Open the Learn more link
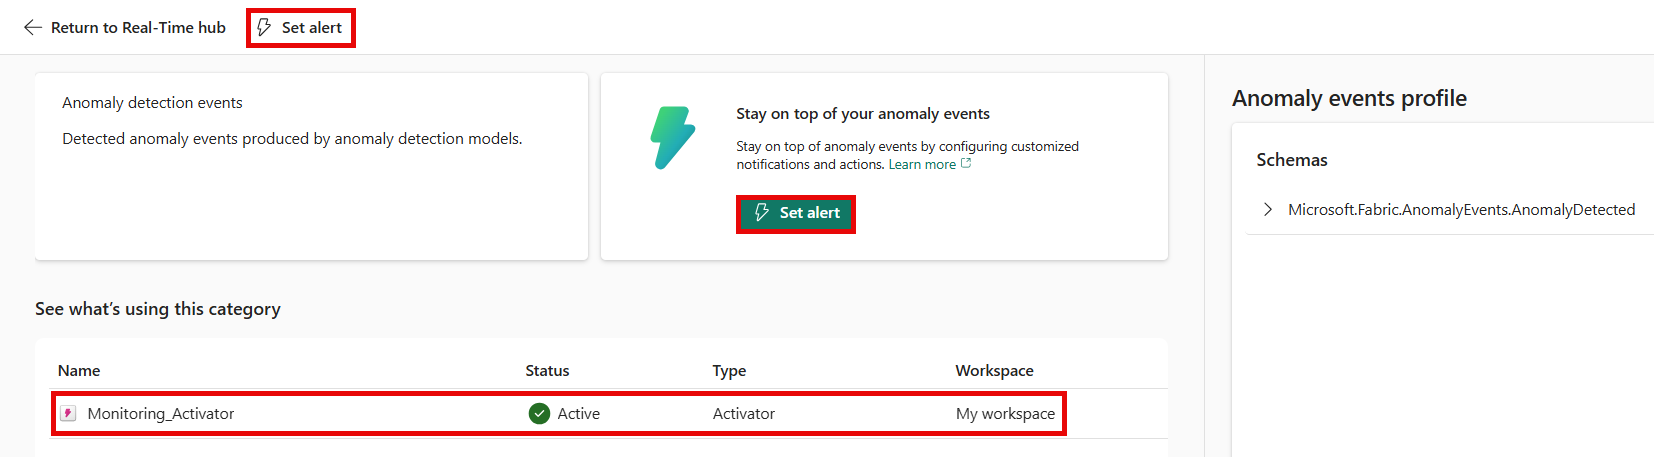Image resolution: width=1654 pixels, height=457 pixels. pos(922,165)
